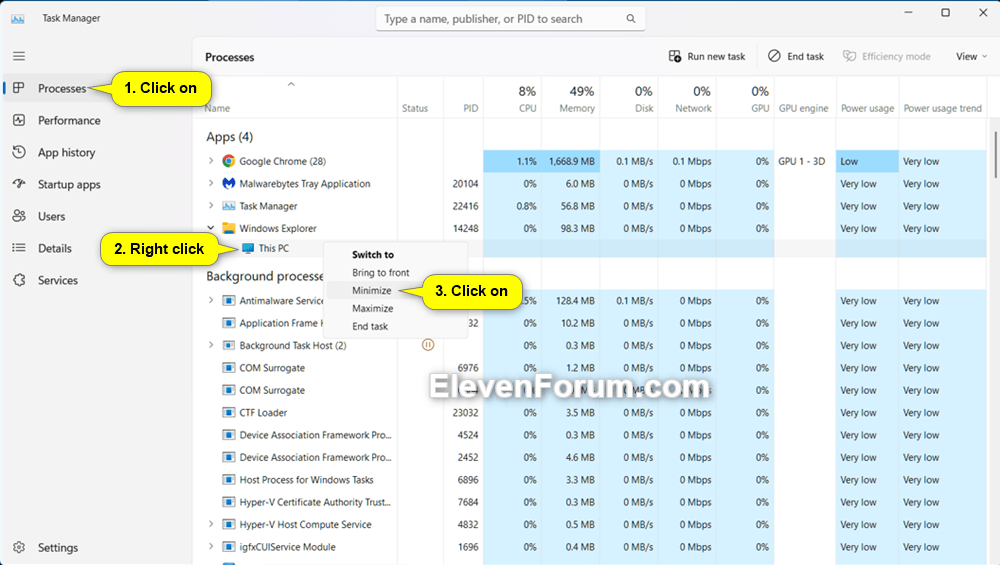Go to the Performance tab
This screenshot has height=565, width=1000.
[x=69, y=120]
